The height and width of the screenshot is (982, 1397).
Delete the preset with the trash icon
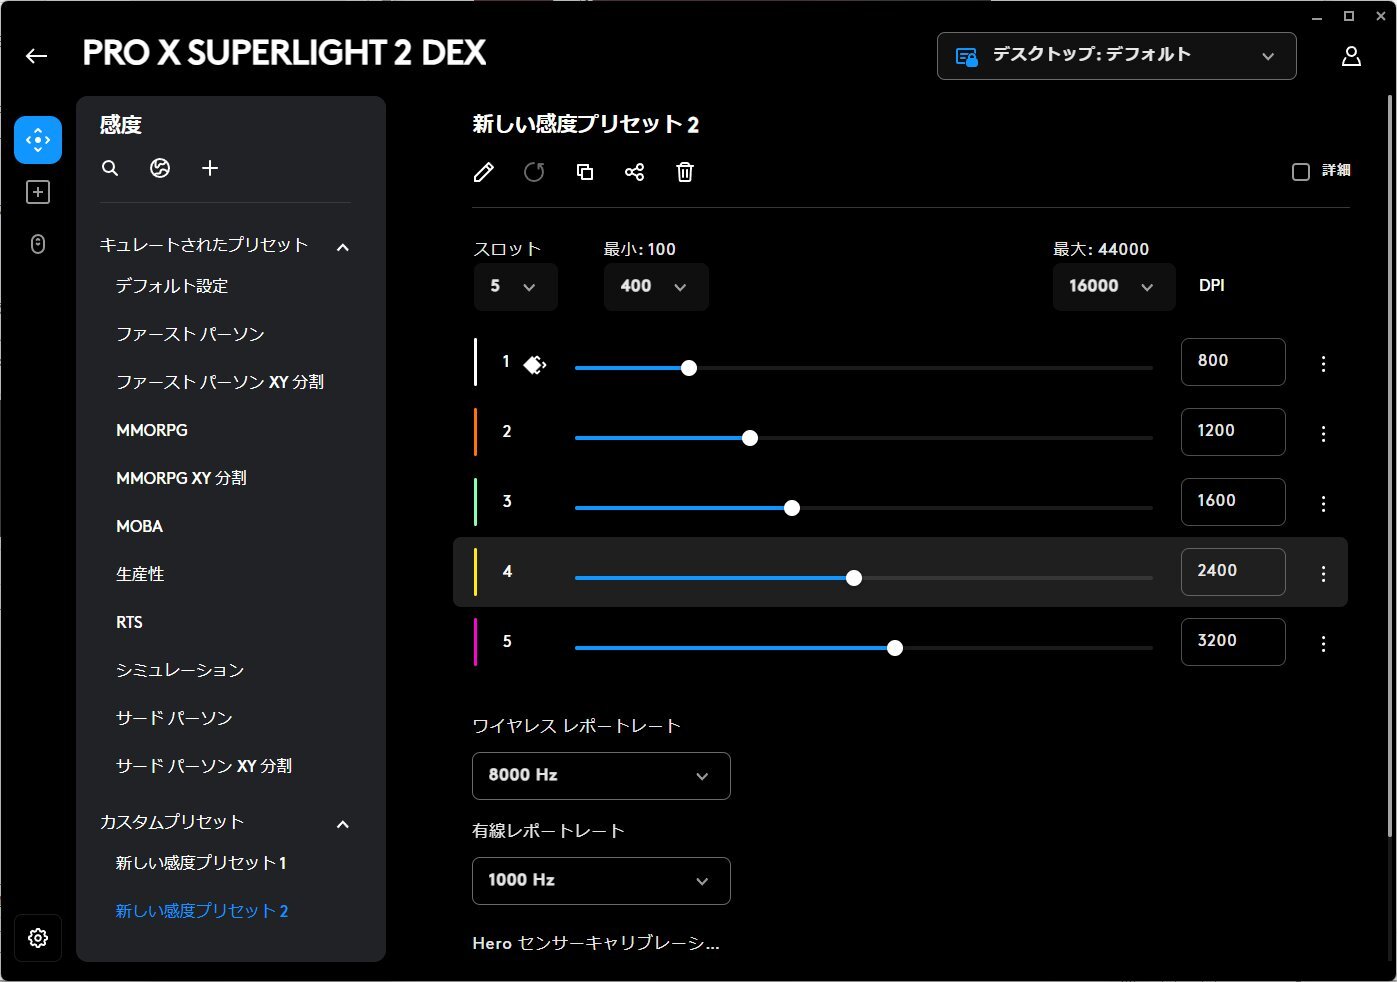coord(685,172)
